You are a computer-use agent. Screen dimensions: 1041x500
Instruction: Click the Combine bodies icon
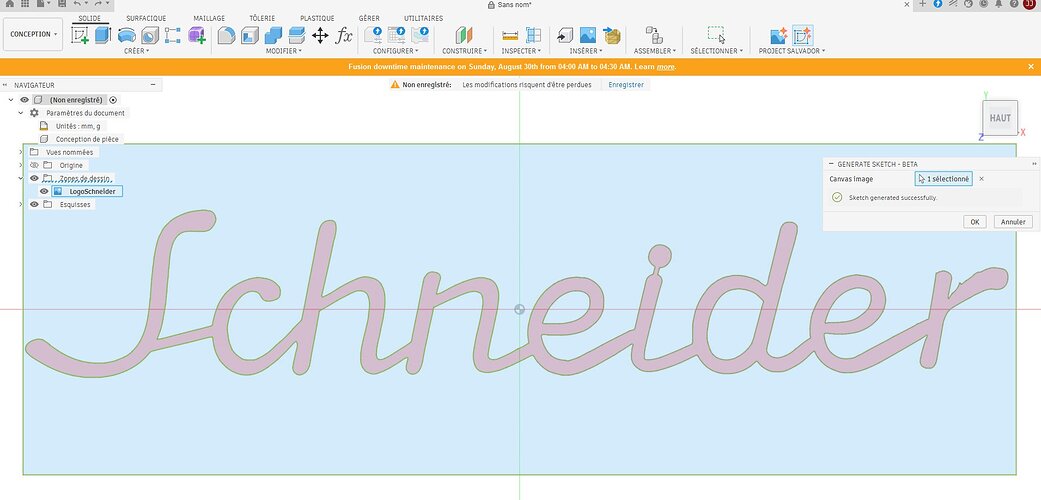(273, 35)
